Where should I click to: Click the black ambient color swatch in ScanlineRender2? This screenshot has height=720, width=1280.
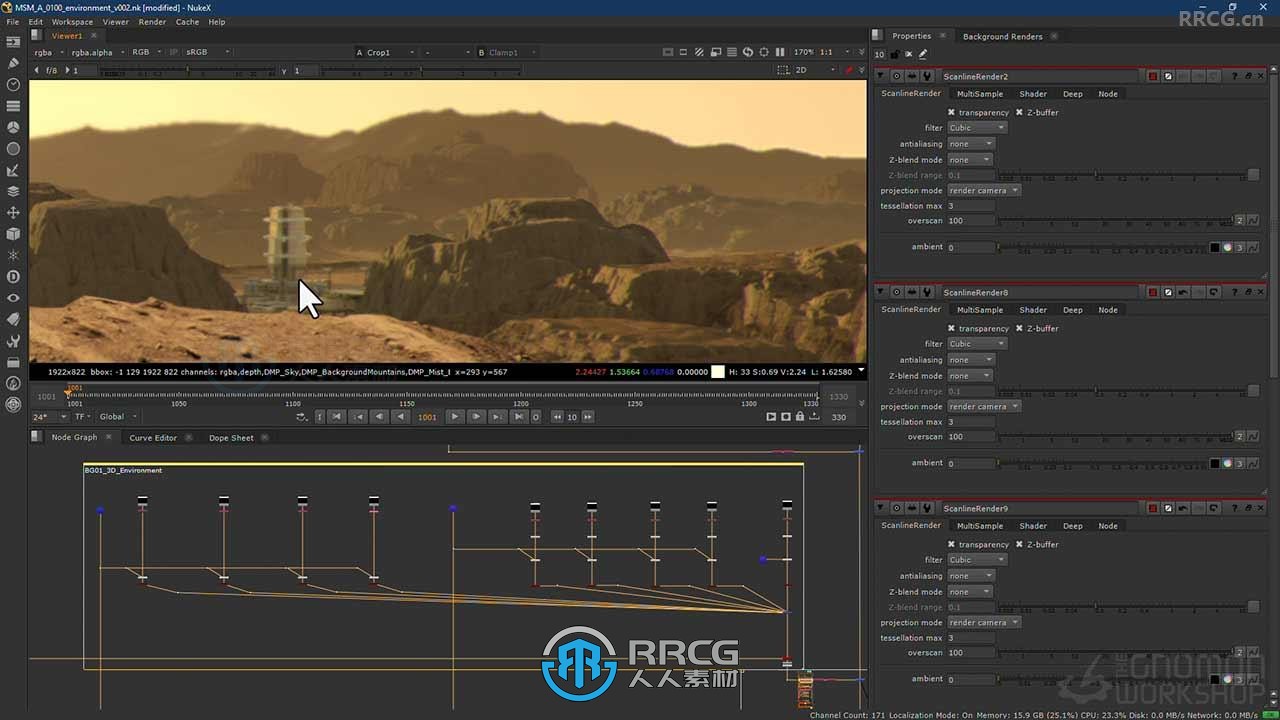[1214, 247]
